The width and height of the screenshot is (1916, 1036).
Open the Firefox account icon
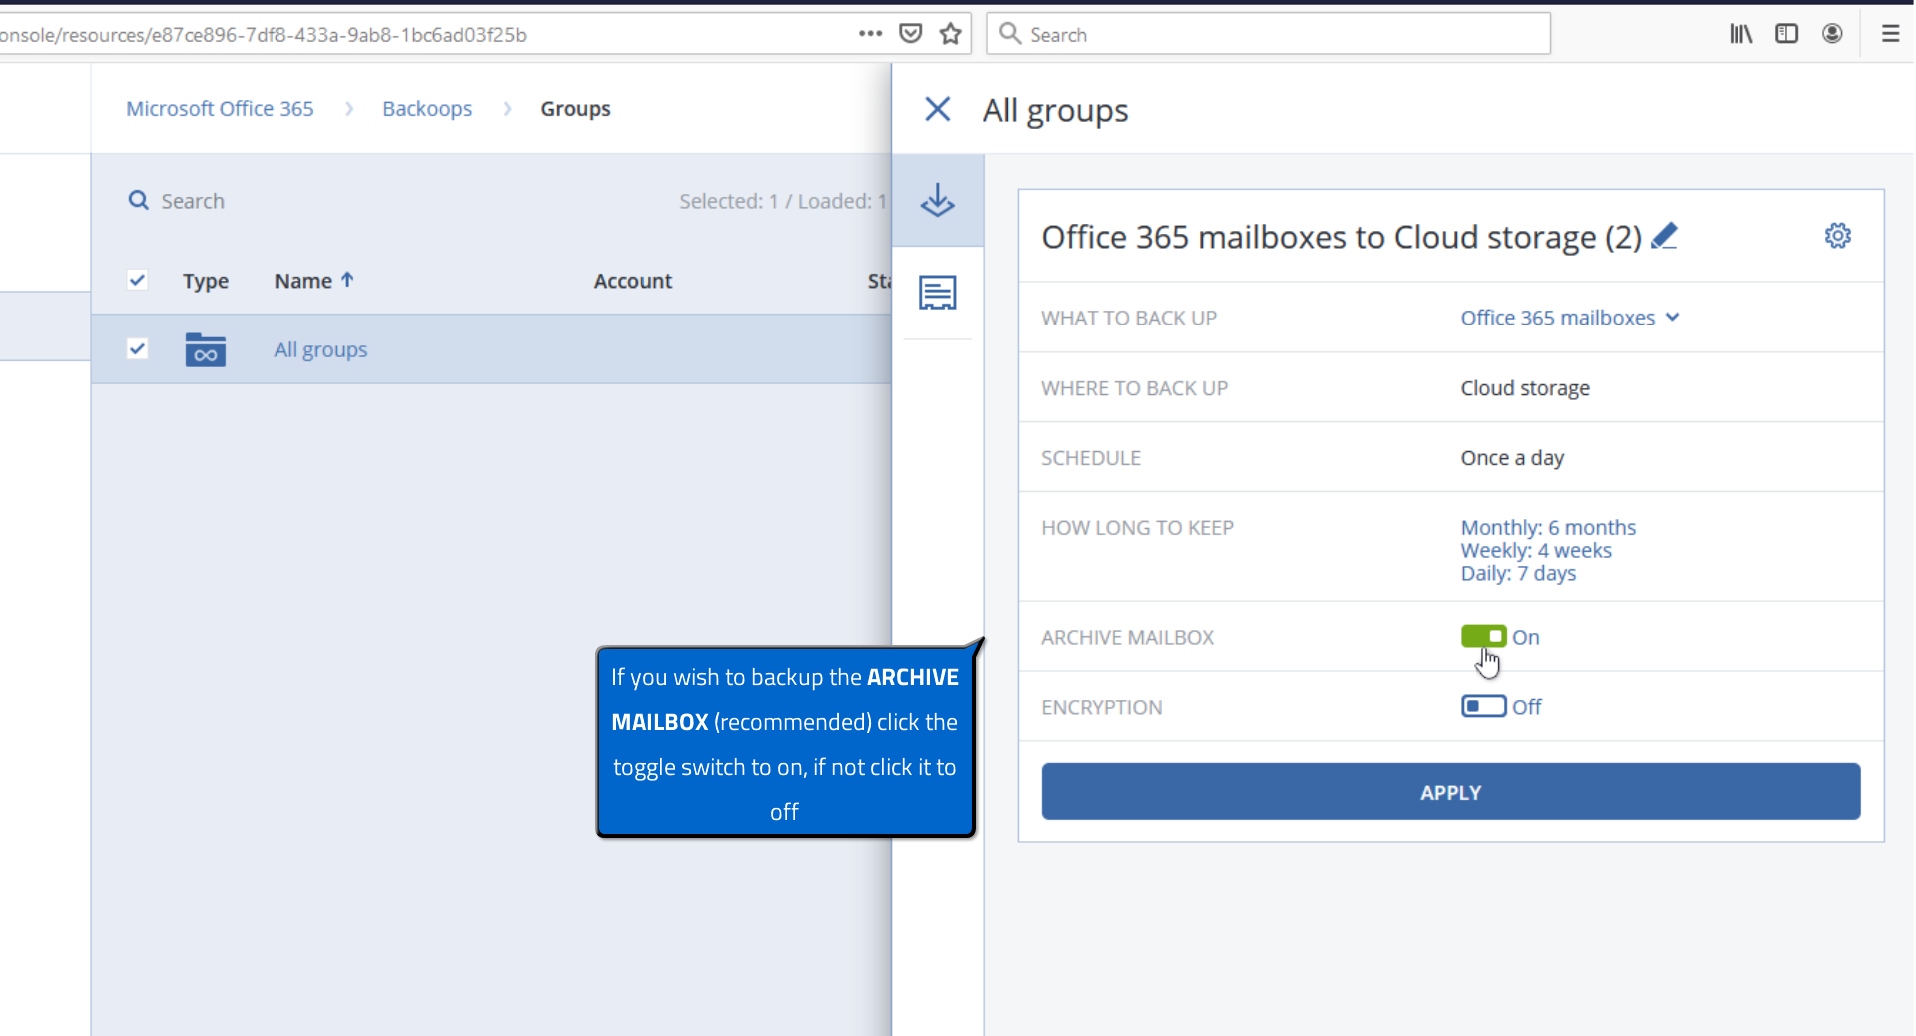coord(1832,34)
